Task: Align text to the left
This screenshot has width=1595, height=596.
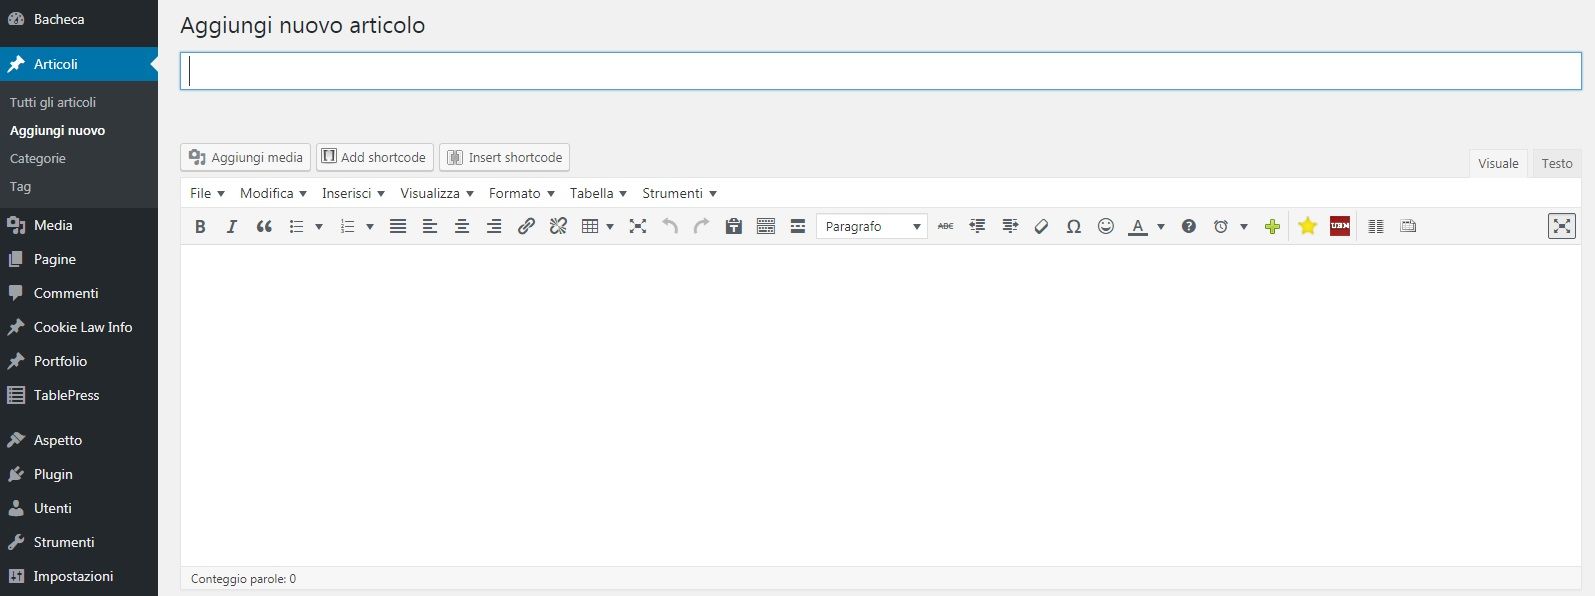Action: (430, 226)
